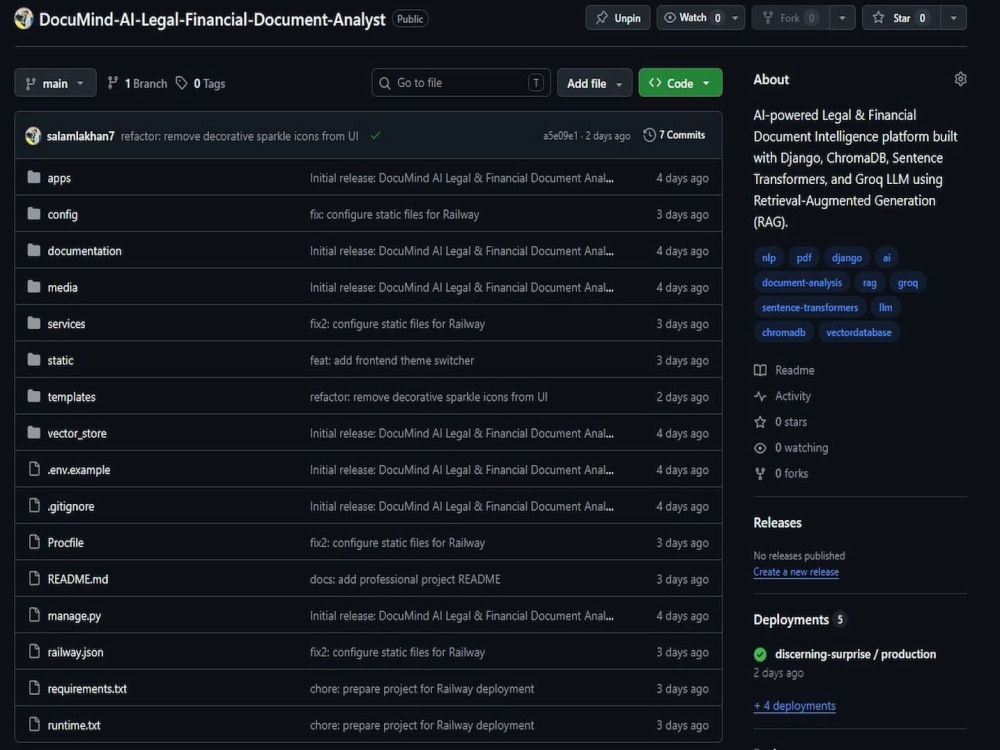This screenshot has width=1000, height=750.
Task: Click the repository owner avatar beside the title
Action: 24,18
